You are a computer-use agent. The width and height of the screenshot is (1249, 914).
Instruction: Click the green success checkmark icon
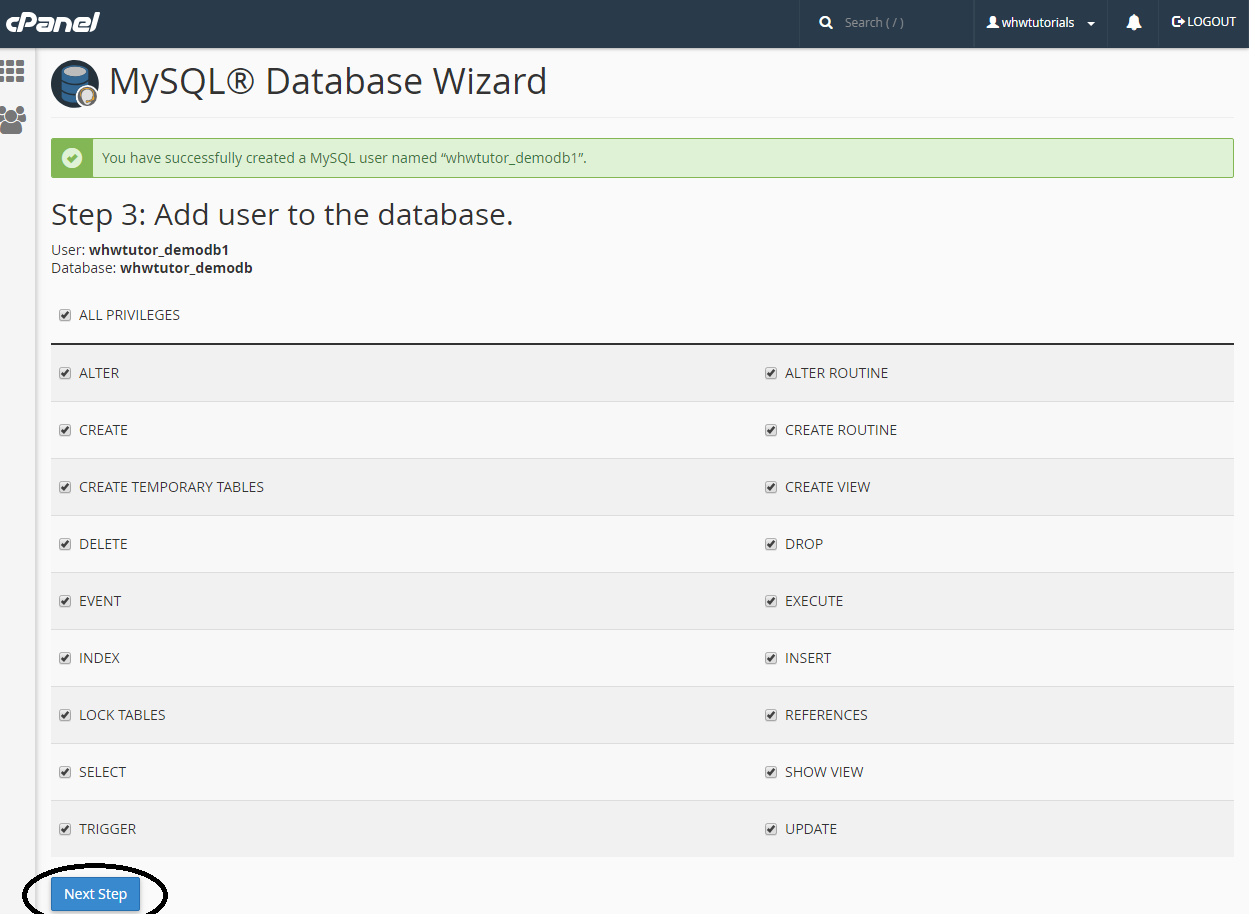[72, 158]
